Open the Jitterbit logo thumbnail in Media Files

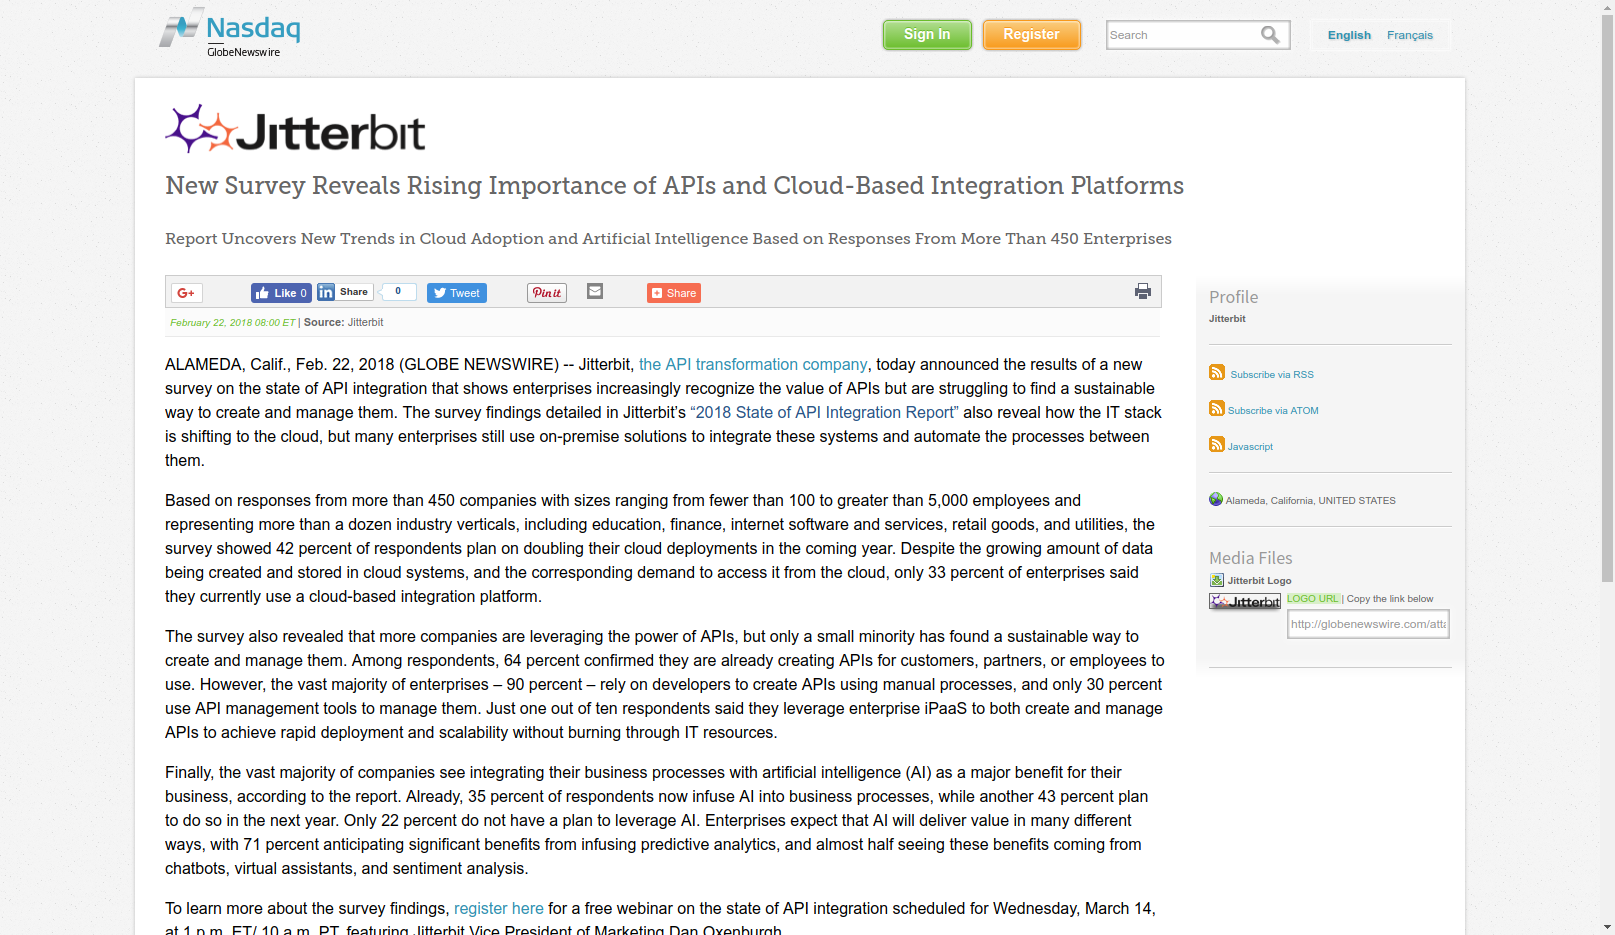tap(1245, 601)
